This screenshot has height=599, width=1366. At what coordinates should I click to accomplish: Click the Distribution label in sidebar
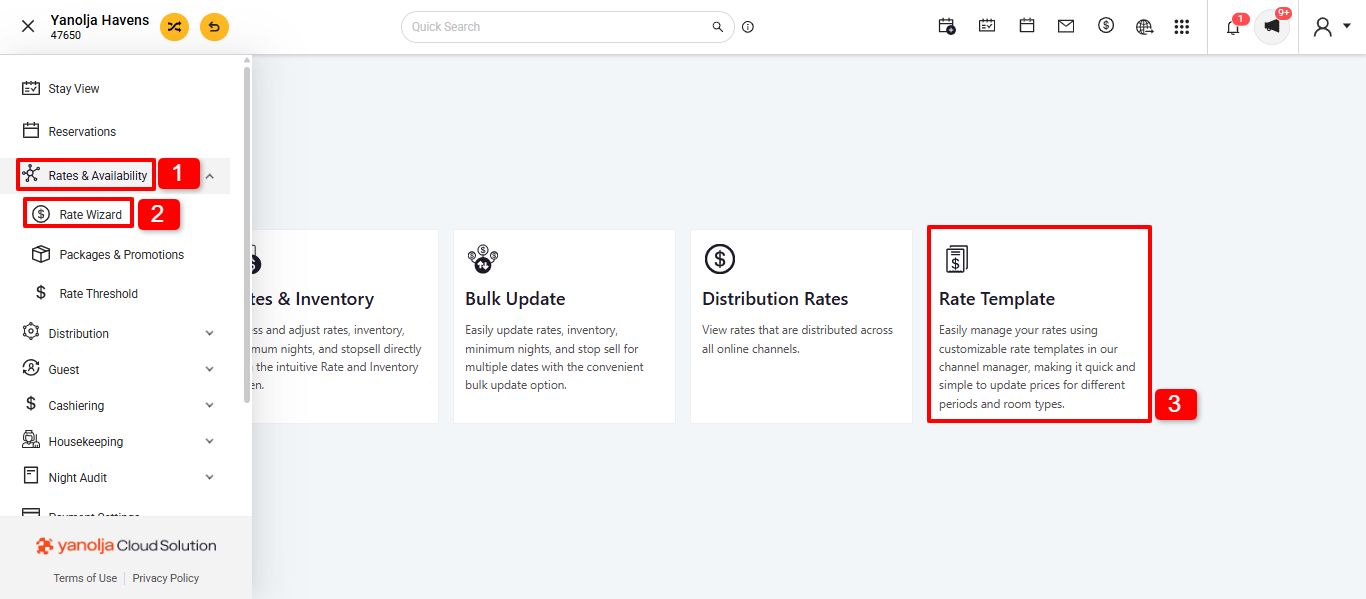point(79,334)
